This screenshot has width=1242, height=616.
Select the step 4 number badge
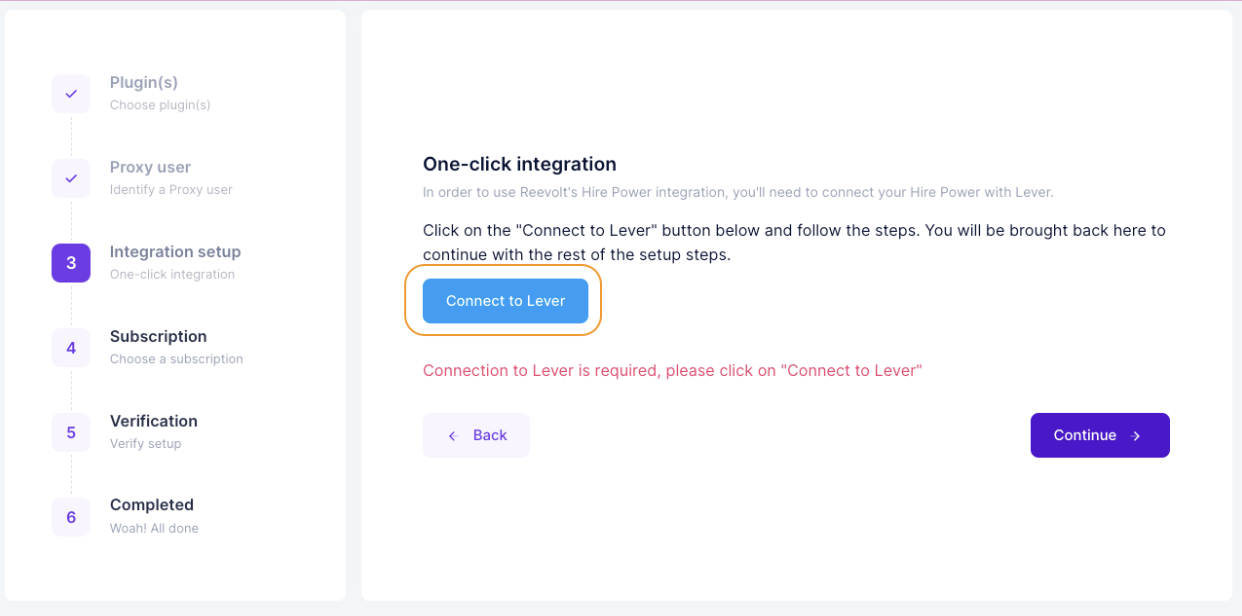point(70,347)
